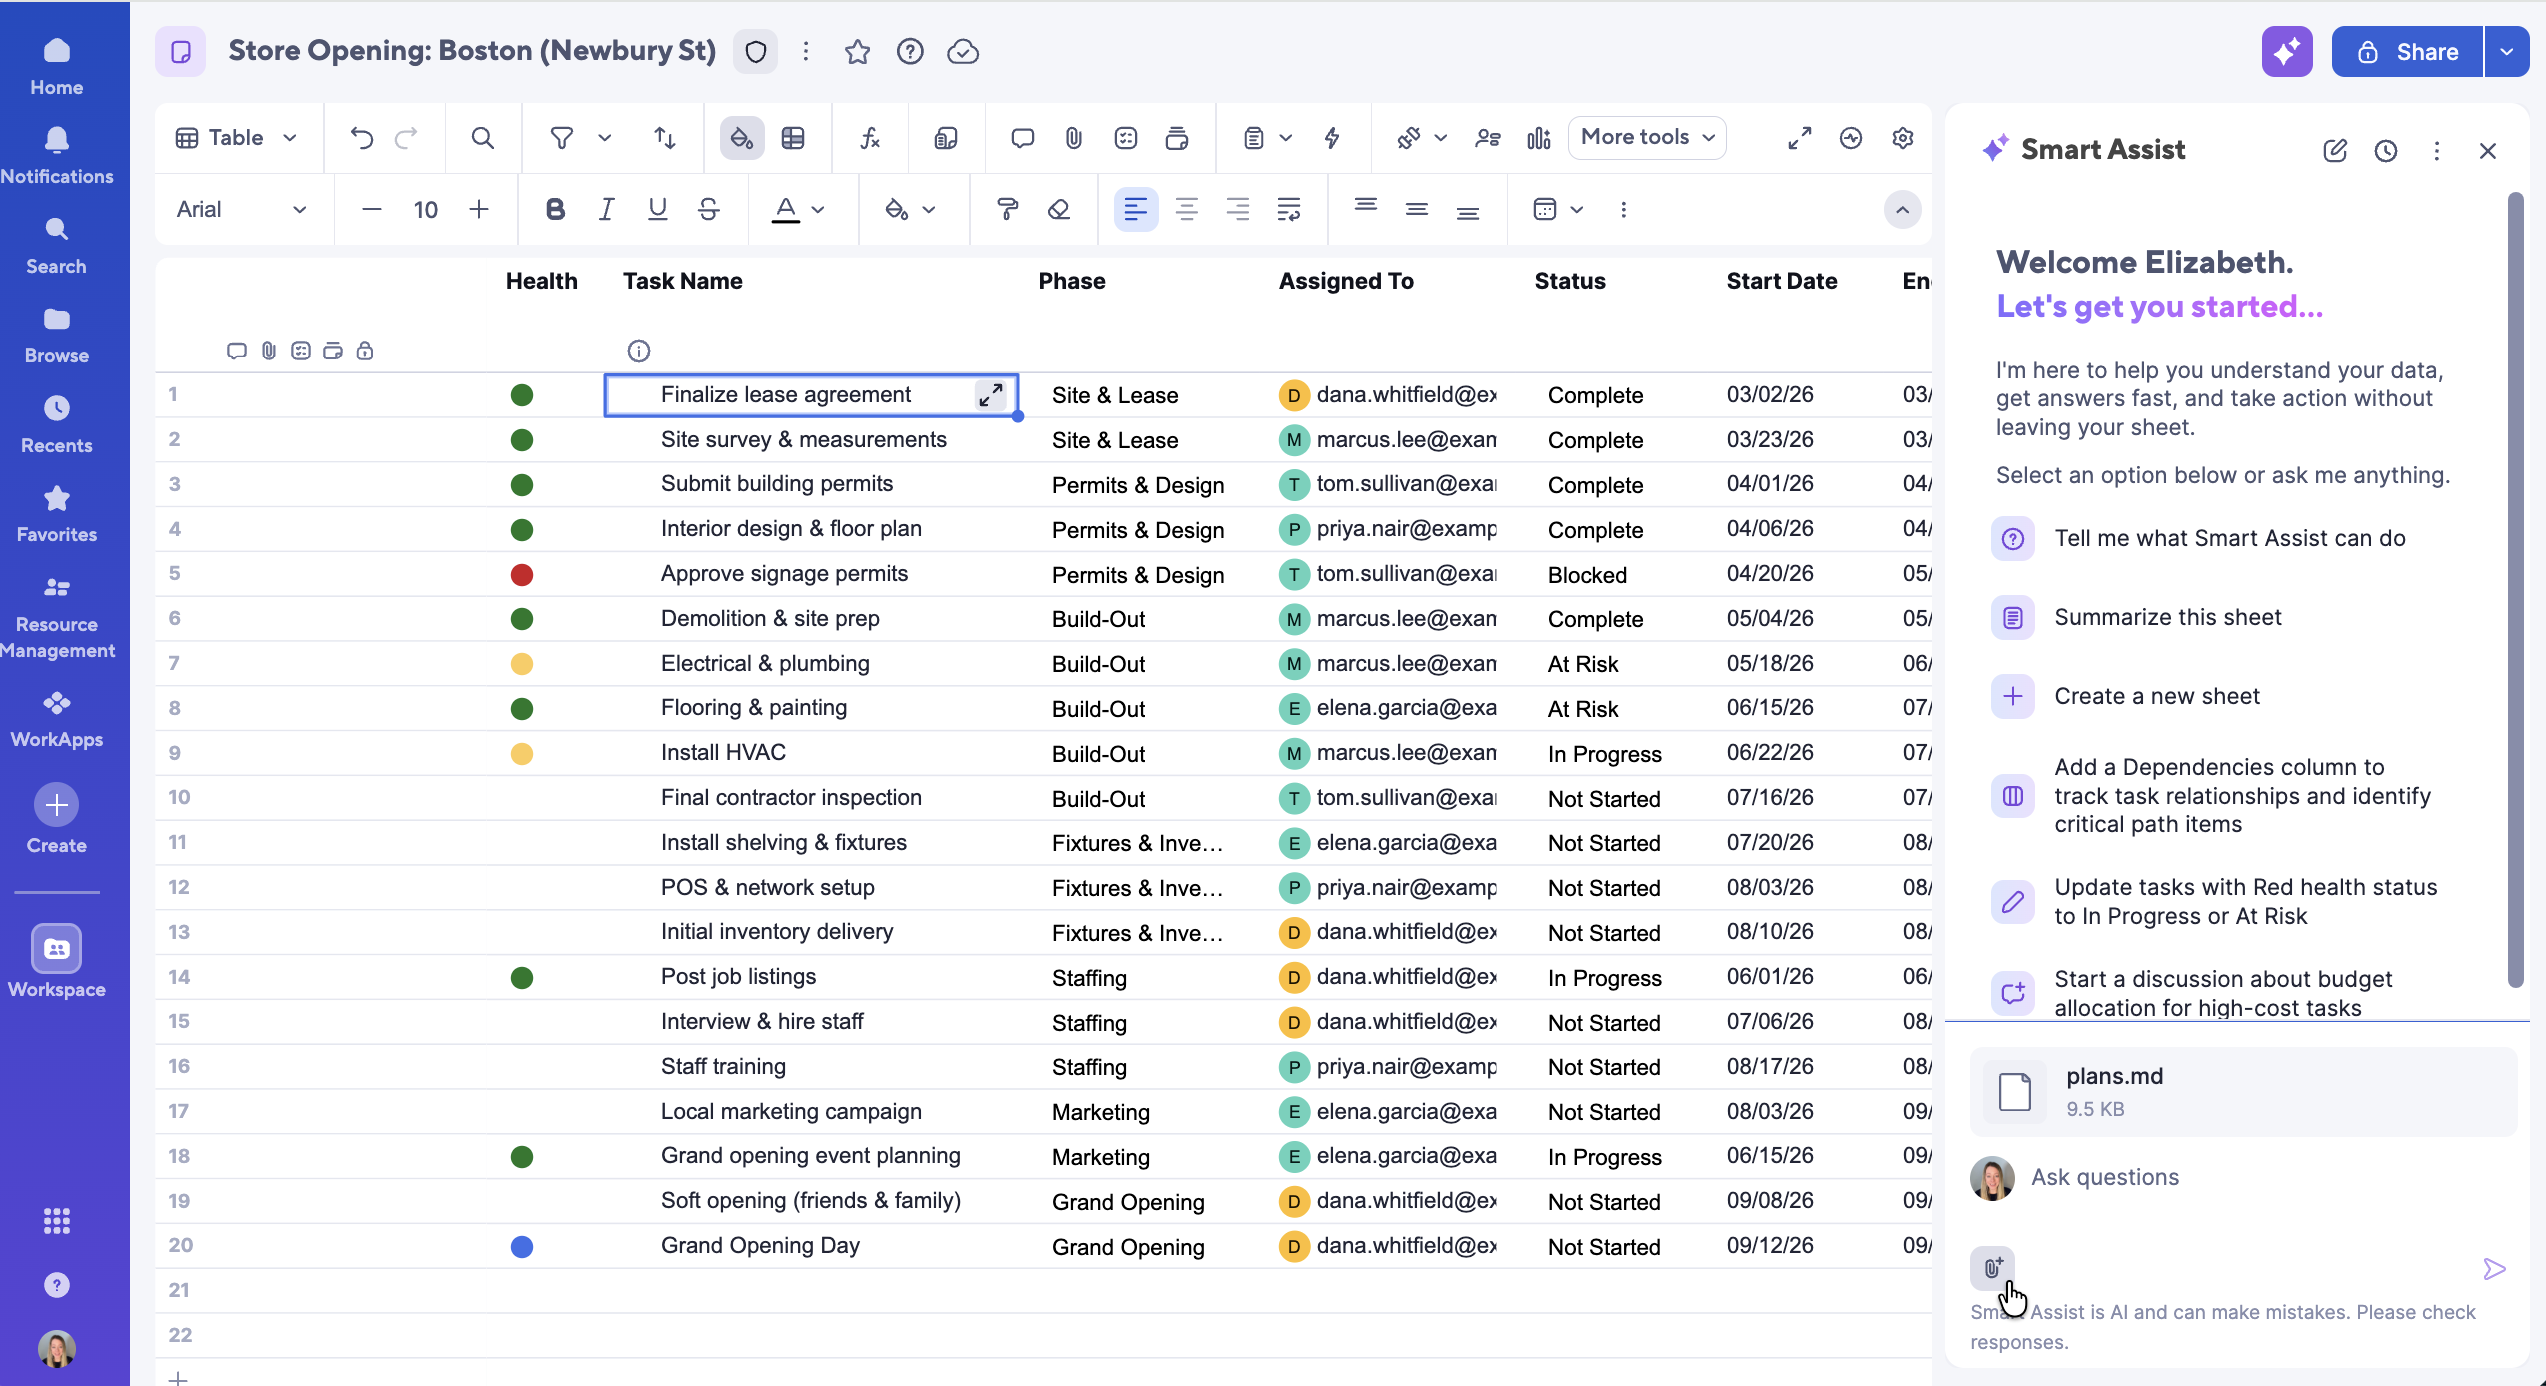The image size is (2546, 1386).
Task: Open the sheet settings gear
Action: click(x=1903, y=138)
